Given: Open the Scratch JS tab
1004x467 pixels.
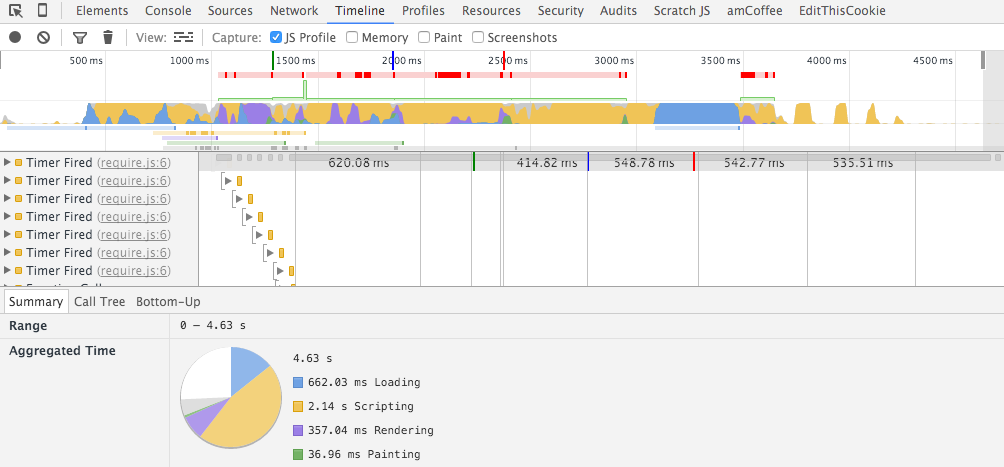Looking at the screenshot, I should click(681, 11).
